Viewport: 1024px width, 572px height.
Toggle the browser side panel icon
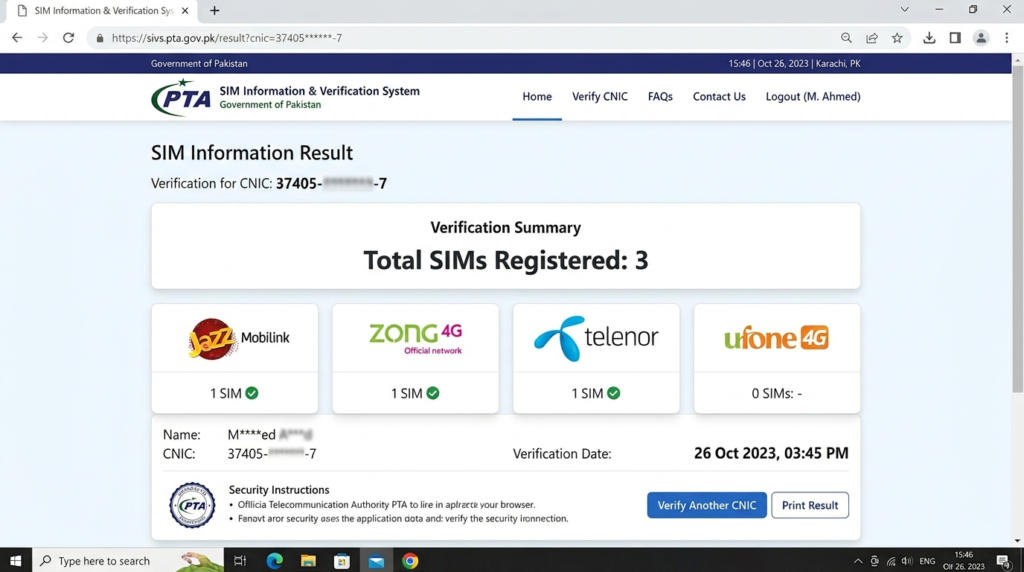955,38
